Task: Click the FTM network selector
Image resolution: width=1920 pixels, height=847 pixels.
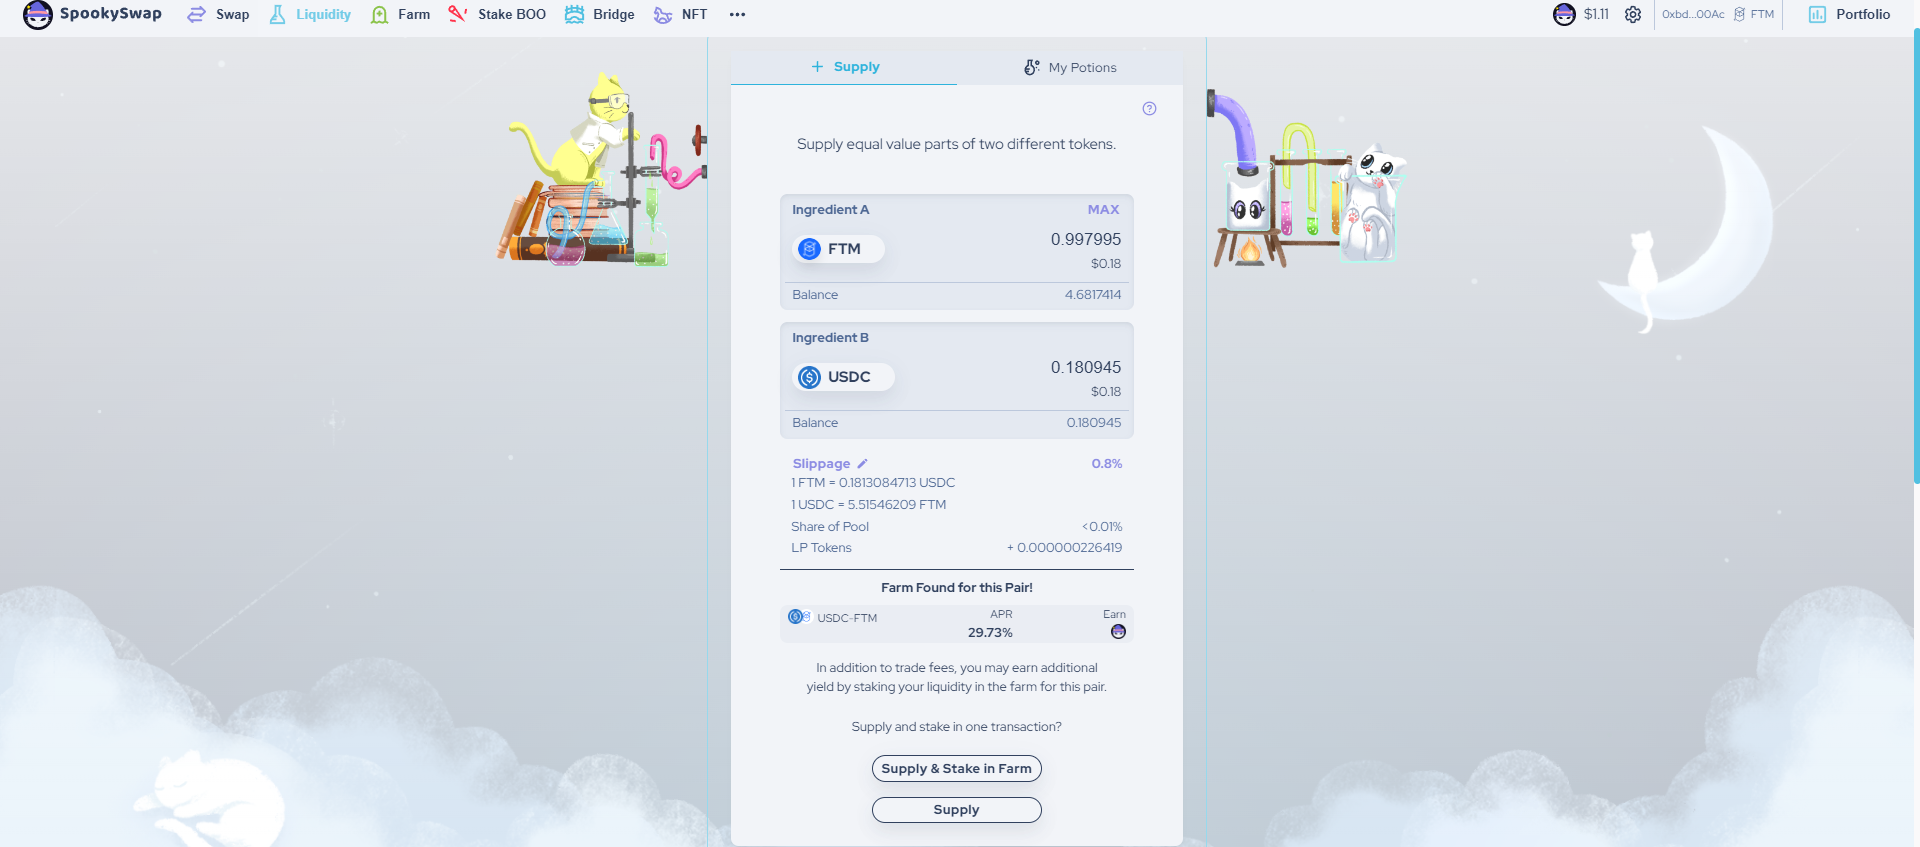Action: (x=1754, y=14)
